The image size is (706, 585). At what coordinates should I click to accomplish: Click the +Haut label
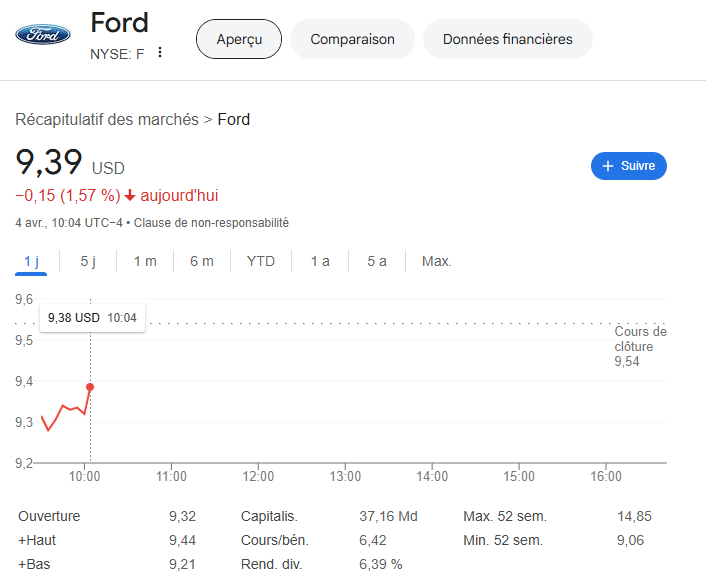[37, 540]
